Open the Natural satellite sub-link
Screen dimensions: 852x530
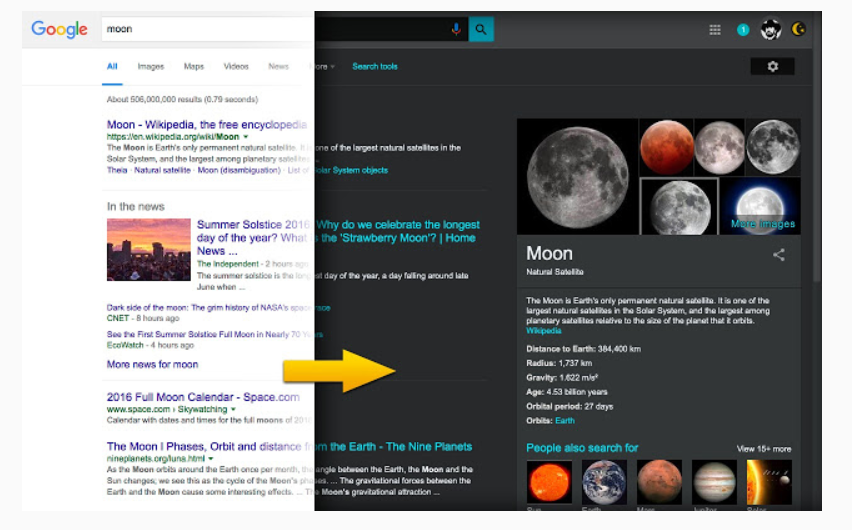(162, 170)
